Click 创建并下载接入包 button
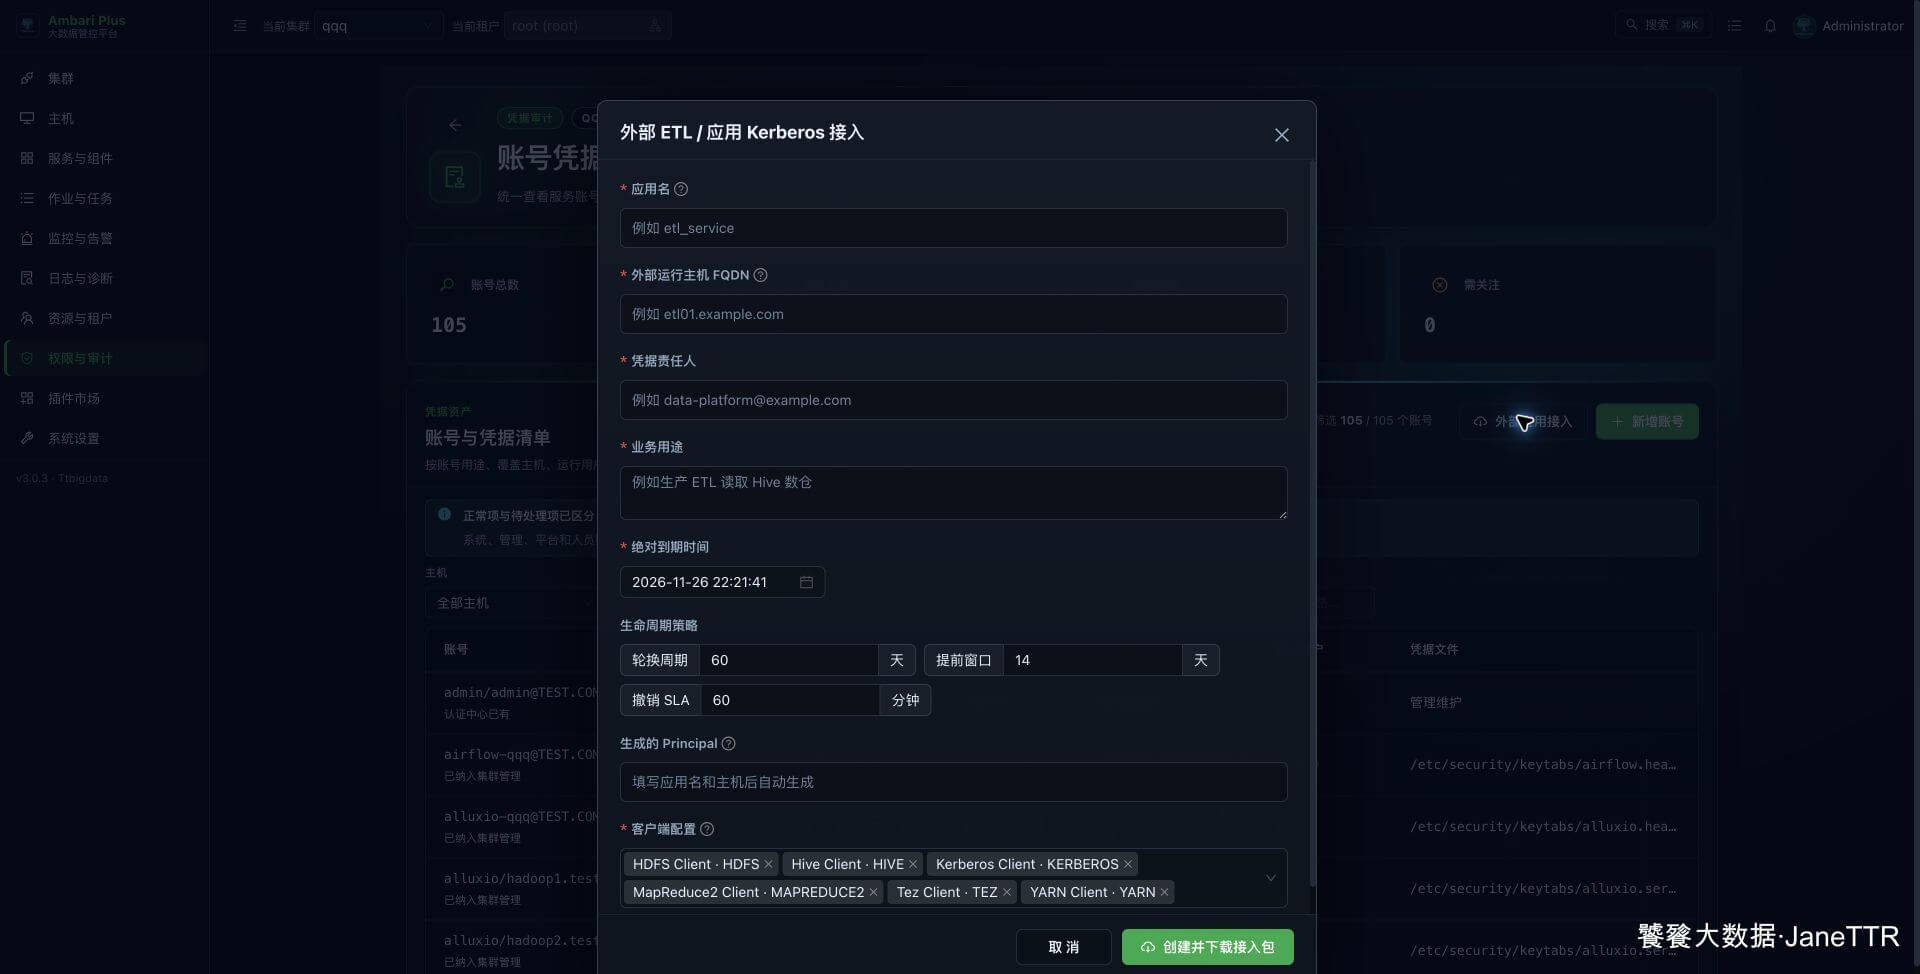This screenshot has width=1920, height=974. coord(1207,947)
